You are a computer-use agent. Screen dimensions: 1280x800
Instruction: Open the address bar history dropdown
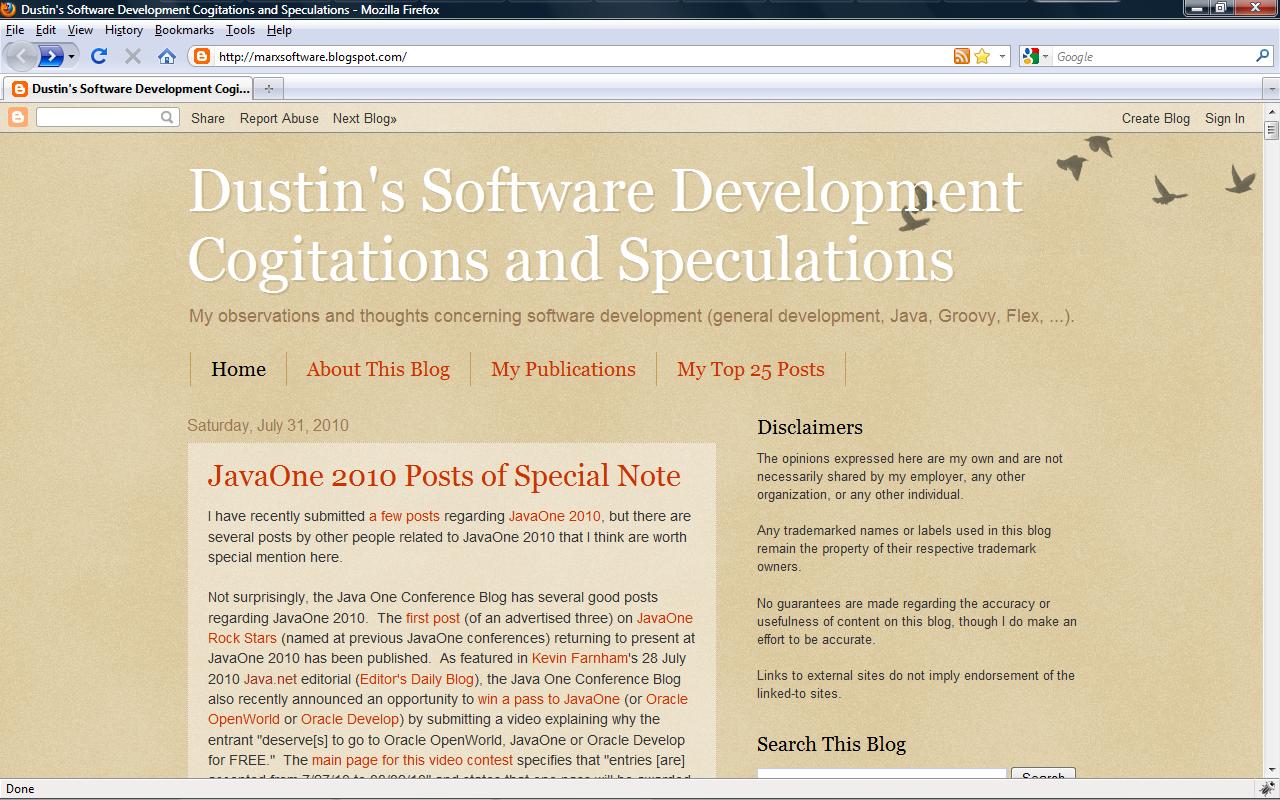coord(1002,57)
